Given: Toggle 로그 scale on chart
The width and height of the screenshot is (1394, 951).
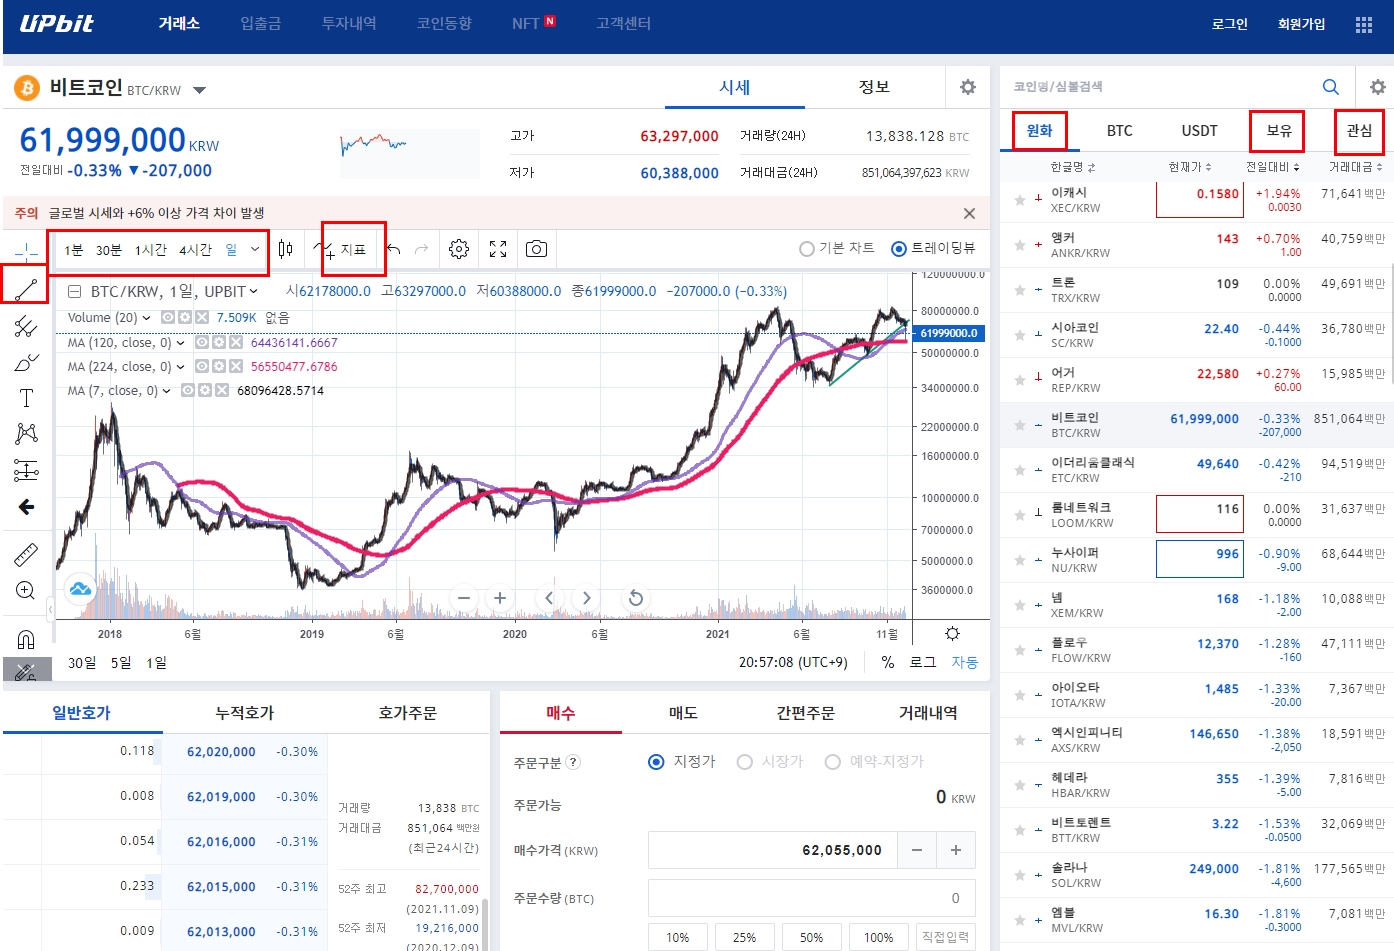Looking at the screenshot, I should point(922,662).
